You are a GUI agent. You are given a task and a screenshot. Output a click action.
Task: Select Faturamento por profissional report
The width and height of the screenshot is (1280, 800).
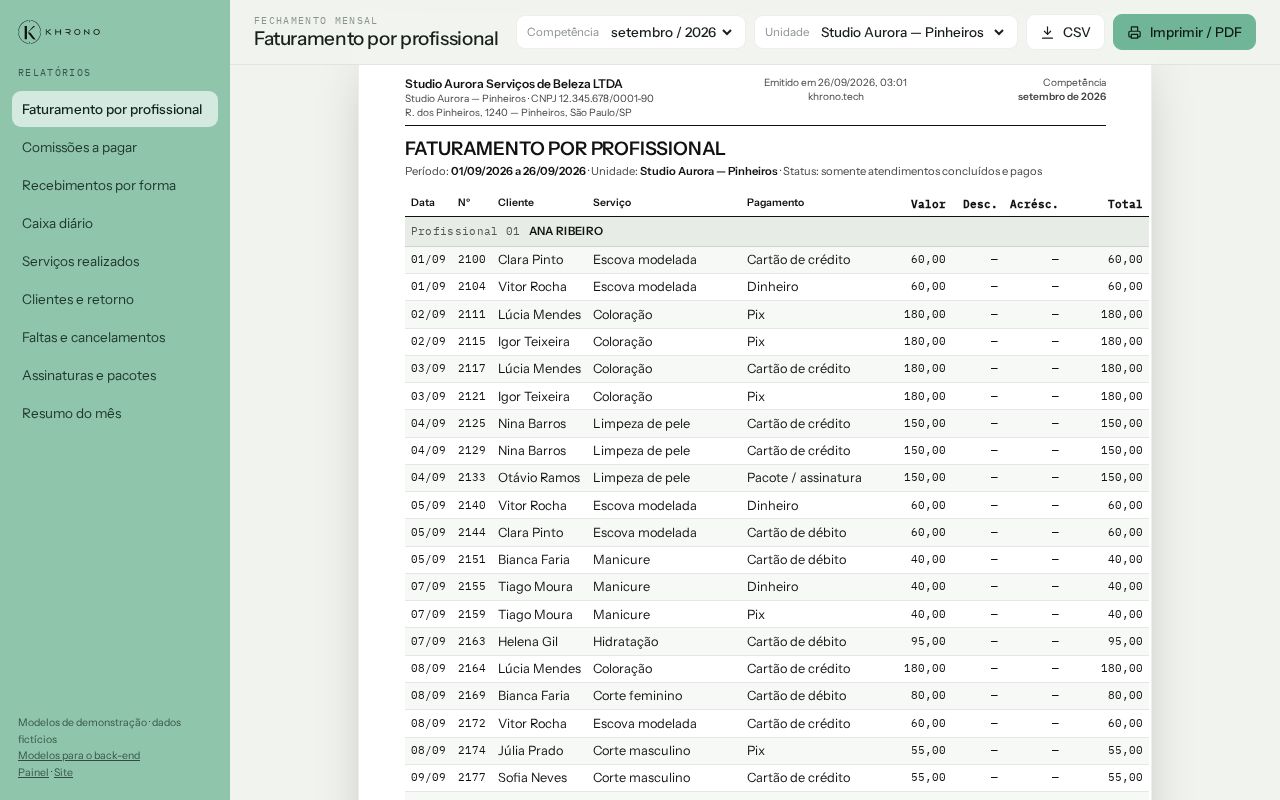click(x=115, y=109)
